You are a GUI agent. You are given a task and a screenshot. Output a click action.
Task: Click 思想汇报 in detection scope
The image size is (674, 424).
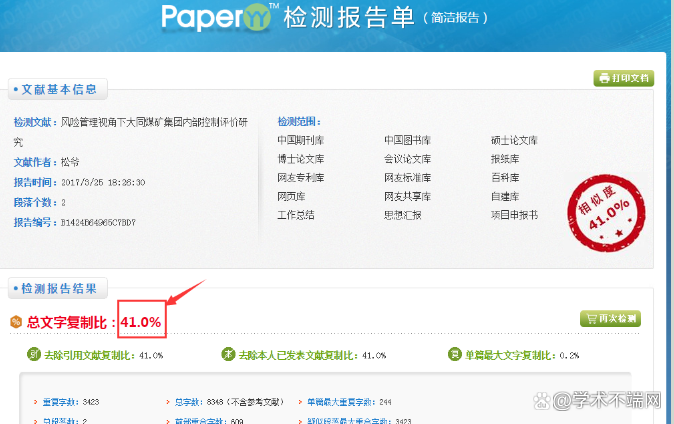point(403,215)
